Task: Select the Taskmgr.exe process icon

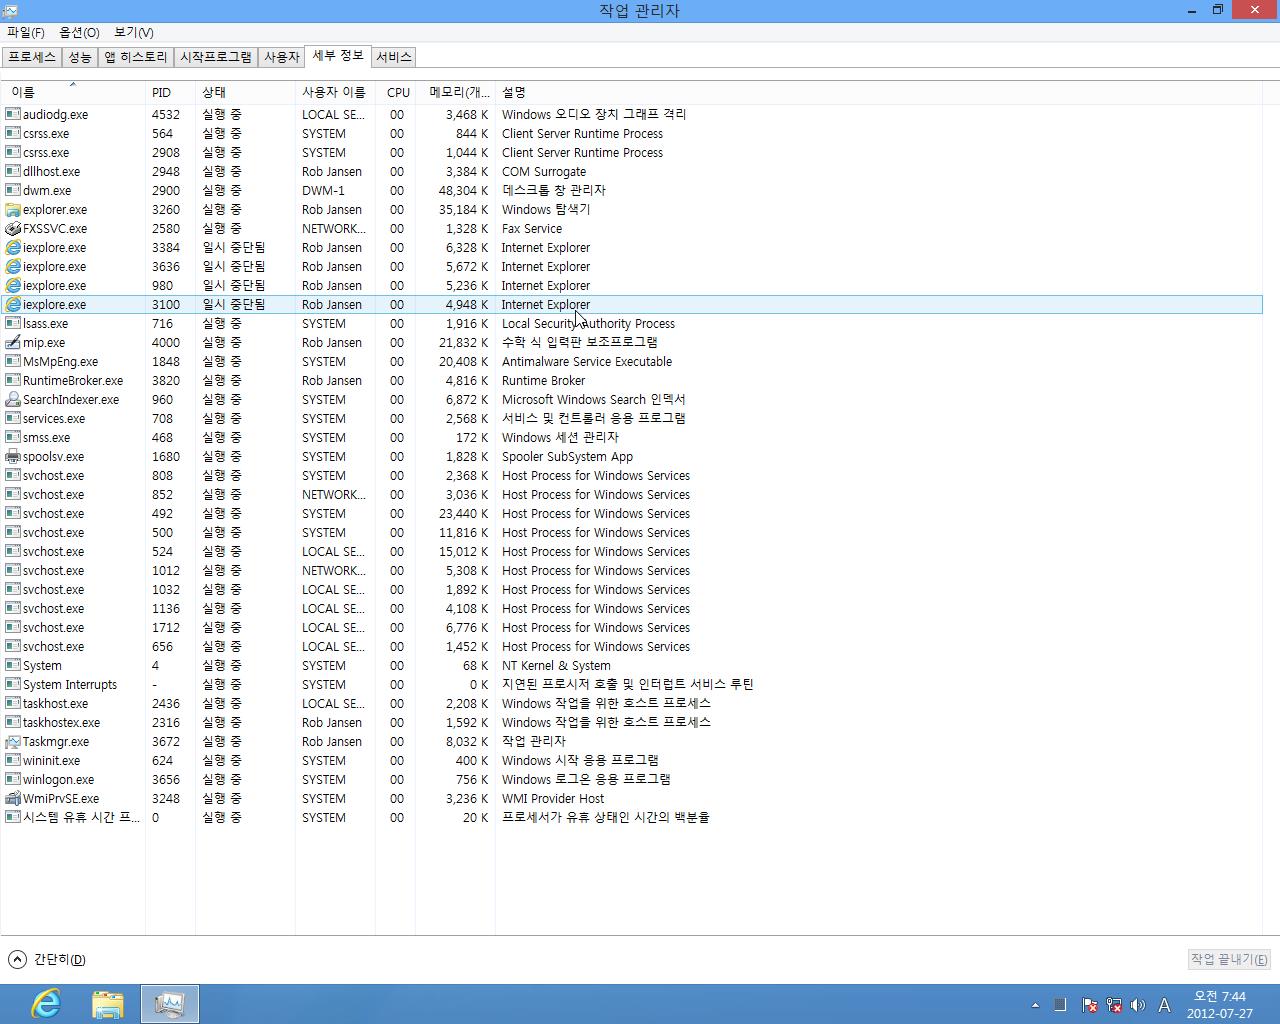Action: point(13,741)
